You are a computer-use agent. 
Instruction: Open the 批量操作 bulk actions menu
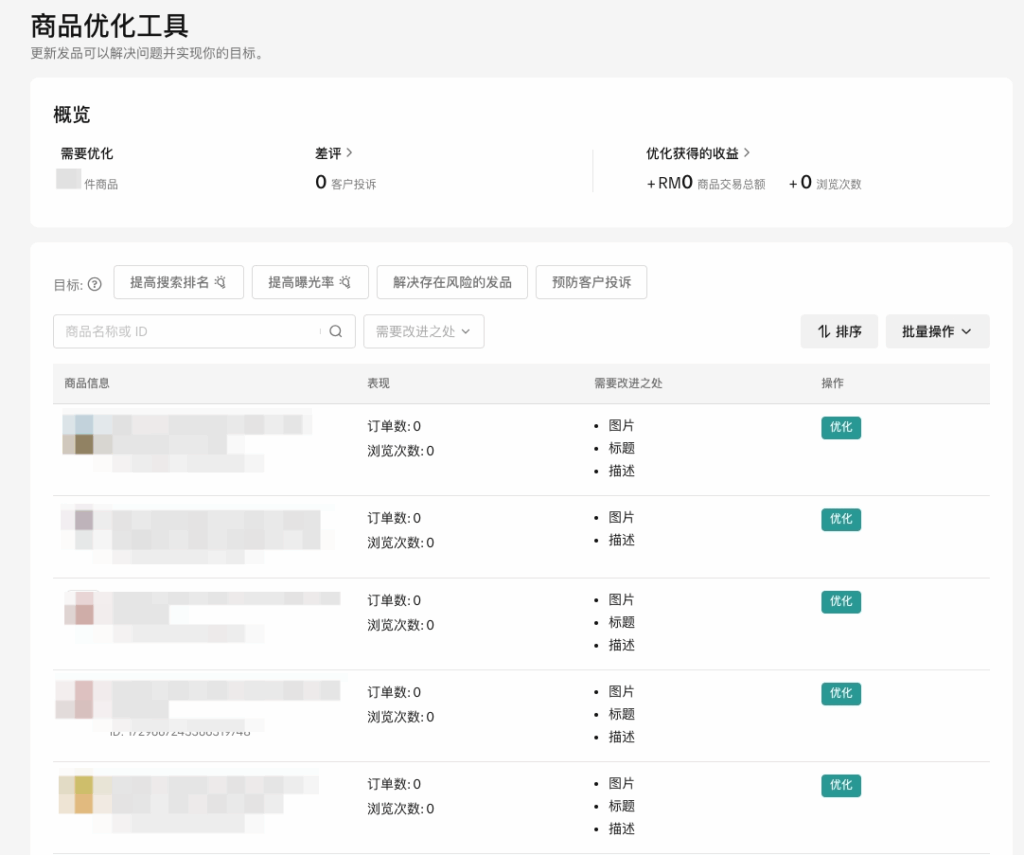937,331
